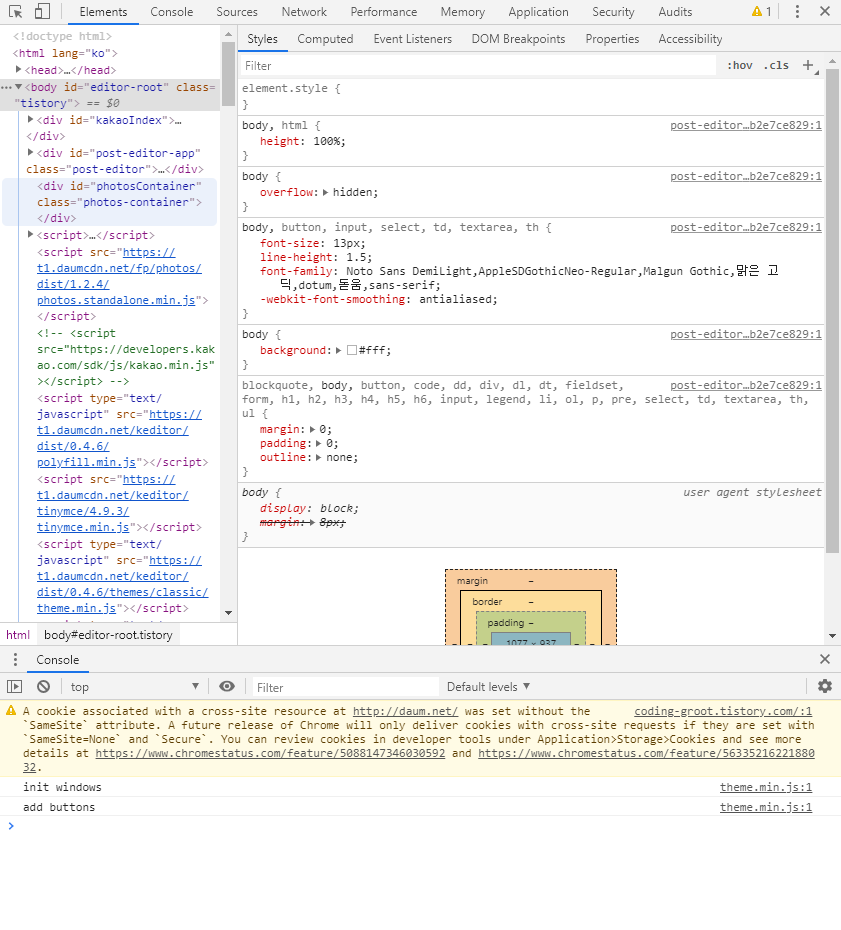This screenshot has width=841, height=930.
Task: Expand the post-editor-app div node
Action: click(30, 152)
